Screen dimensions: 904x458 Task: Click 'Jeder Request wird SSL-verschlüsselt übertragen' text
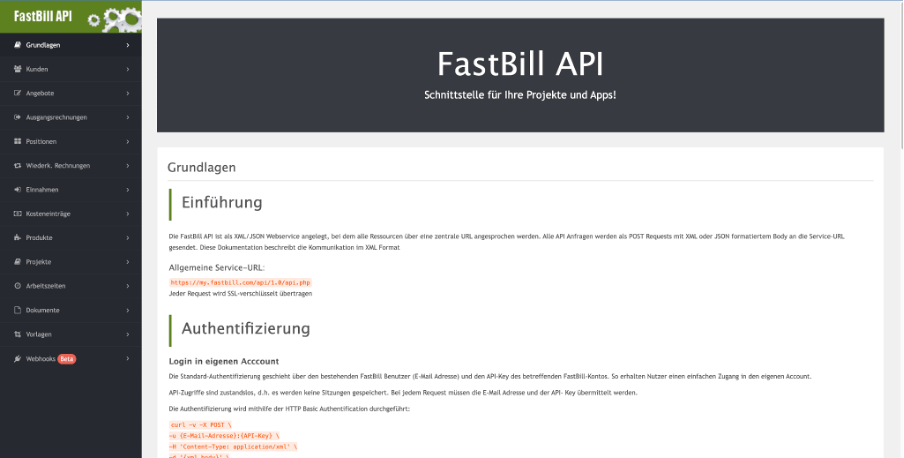point(240,294)
